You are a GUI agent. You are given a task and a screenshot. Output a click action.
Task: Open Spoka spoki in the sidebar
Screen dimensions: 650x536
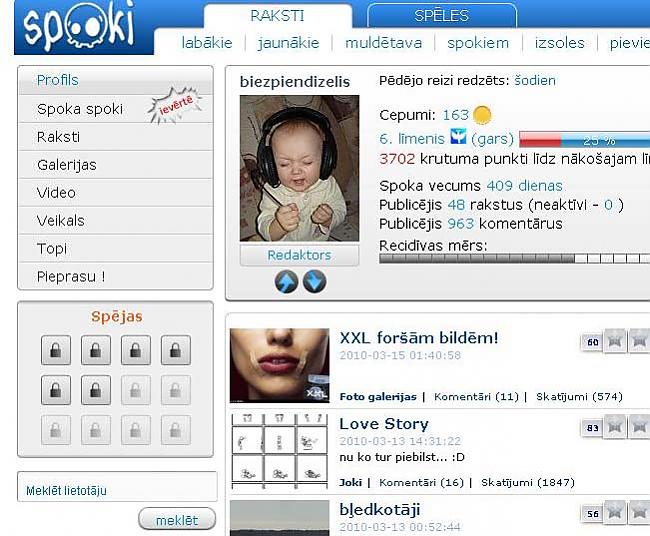(x=116, y=109)
